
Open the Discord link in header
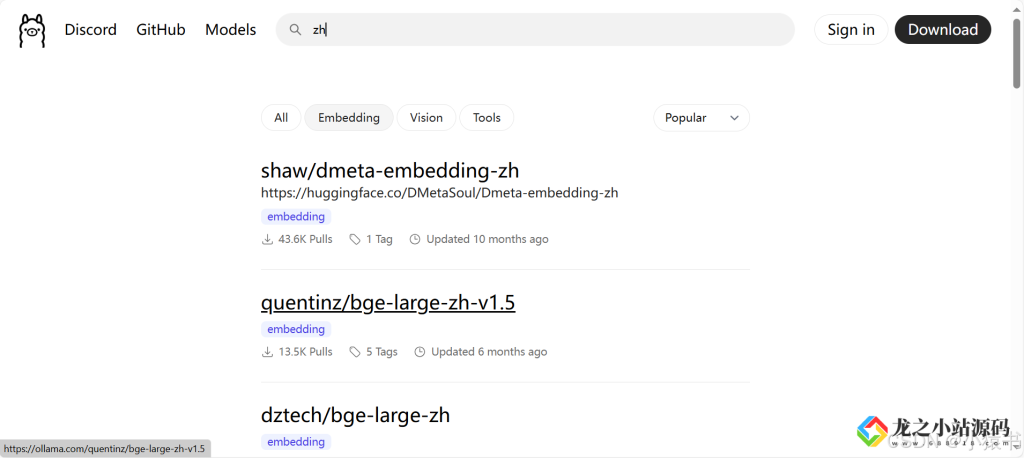[x=90, y=29]
